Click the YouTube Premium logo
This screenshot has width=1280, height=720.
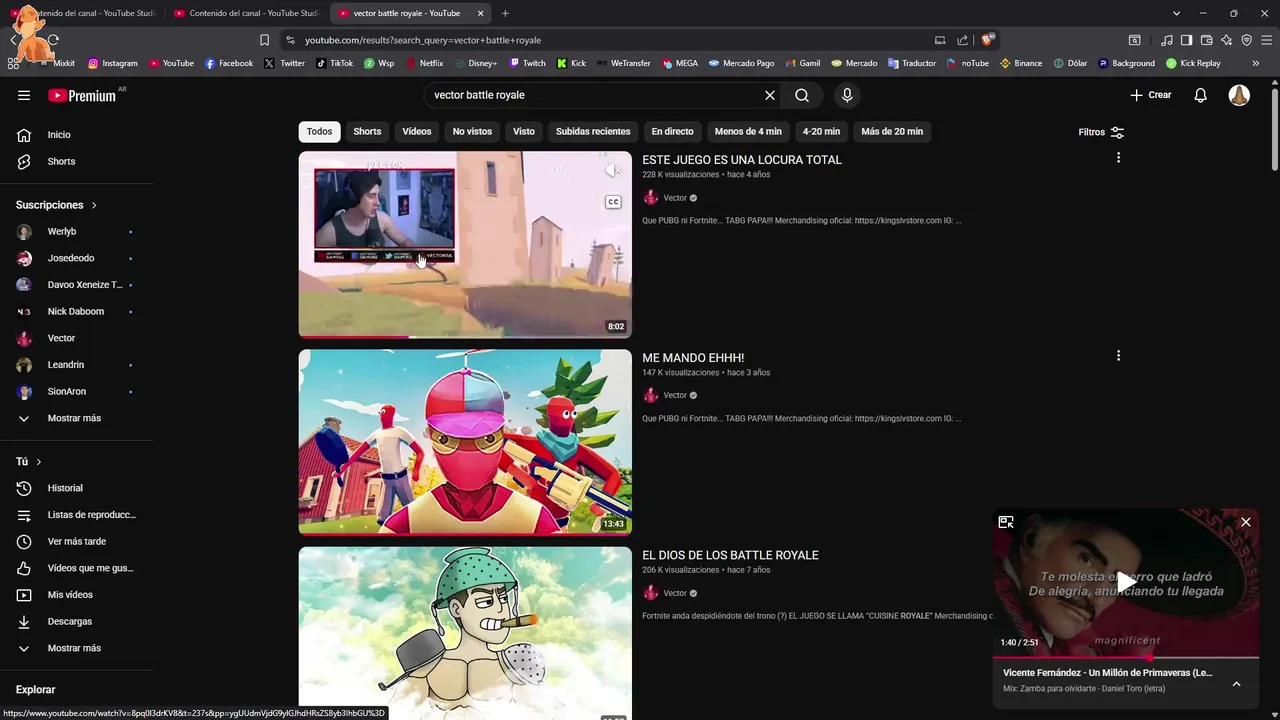coord(82,95)
